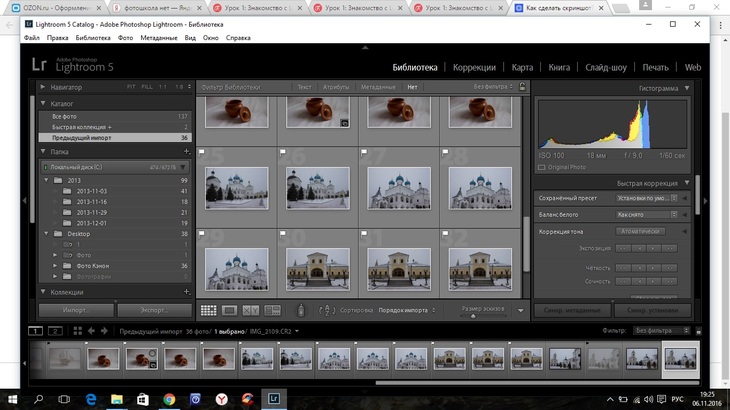Open the Баланс белого dropdown
Viewport: 730px width, 410px height.
(647, 214)
